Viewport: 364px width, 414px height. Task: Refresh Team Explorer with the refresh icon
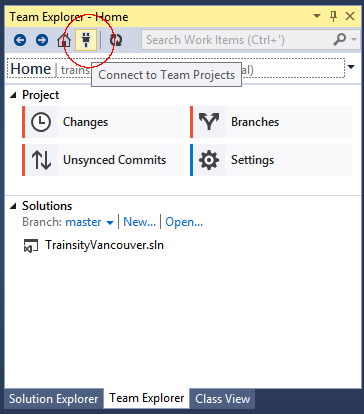tap(116, 40)
